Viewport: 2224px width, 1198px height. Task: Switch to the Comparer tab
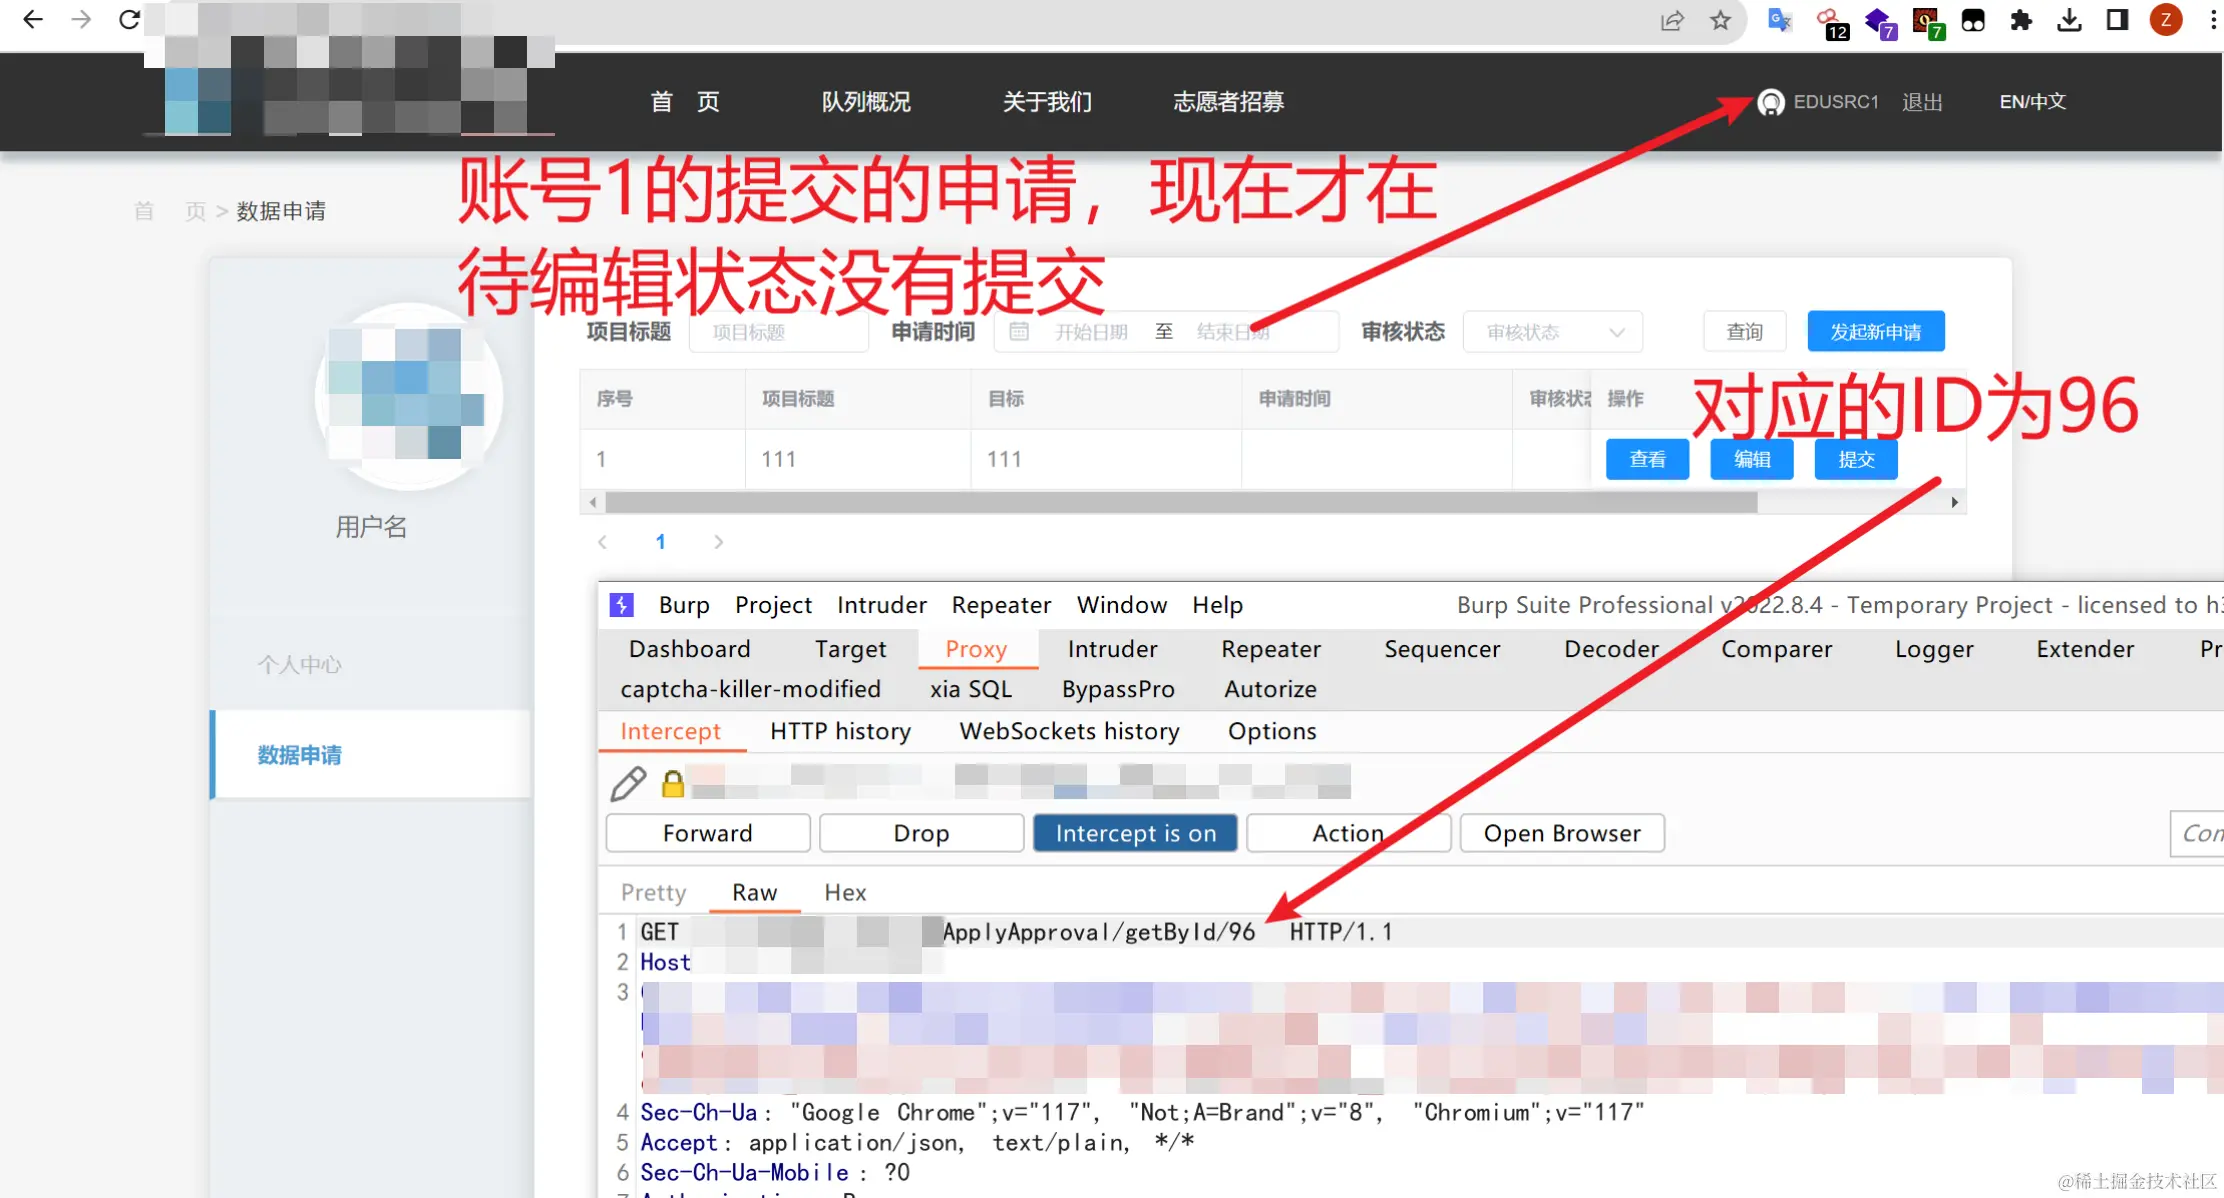point(1777,649)
